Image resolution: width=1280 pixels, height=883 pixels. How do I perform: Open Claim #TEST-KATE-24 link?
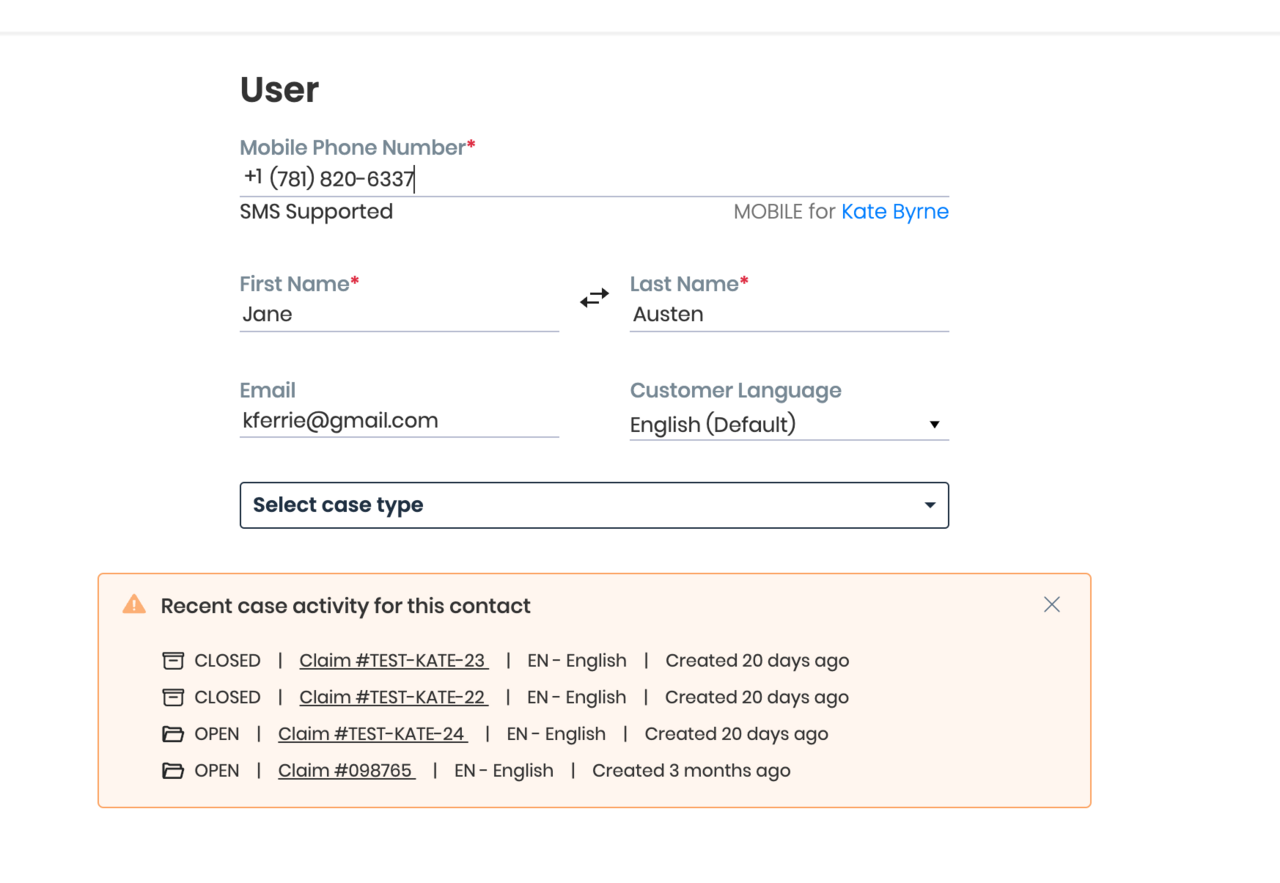pos(372,735)
